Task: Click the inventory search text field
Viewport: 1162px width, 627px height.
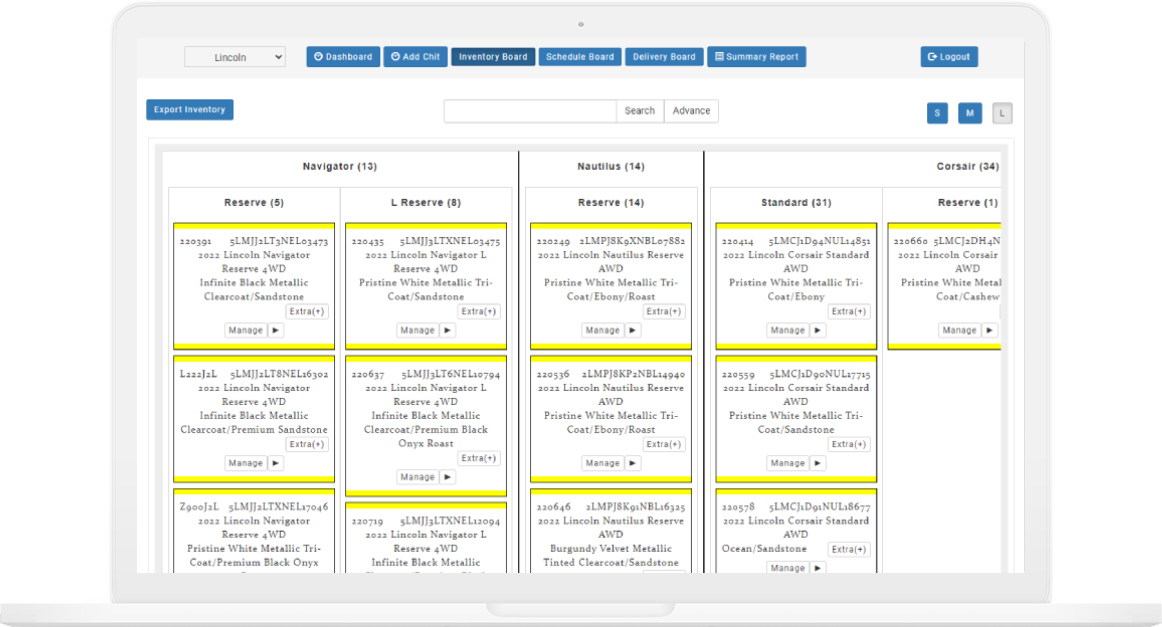Action: point(529,111)
